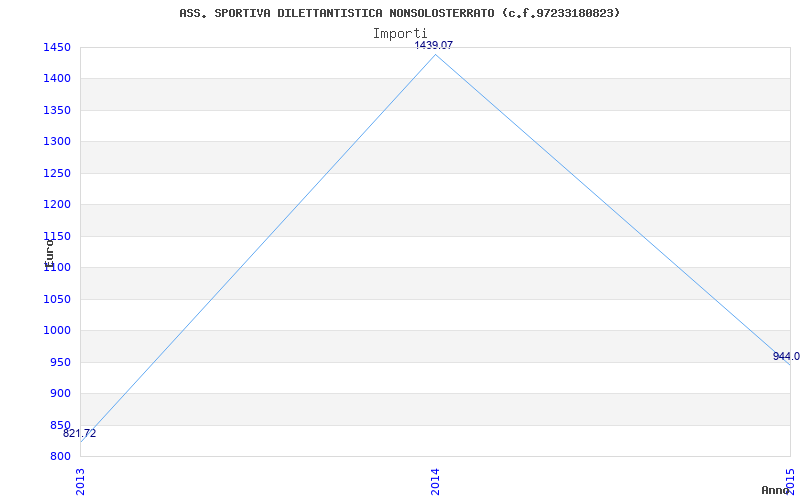The width and height of the screenshot is (800, 500).
Task: Click the chart title ASS. SPORTIVA DILETTANTISTICA NONSOLOSTERRATO
Action: click(x=399, y=13)
